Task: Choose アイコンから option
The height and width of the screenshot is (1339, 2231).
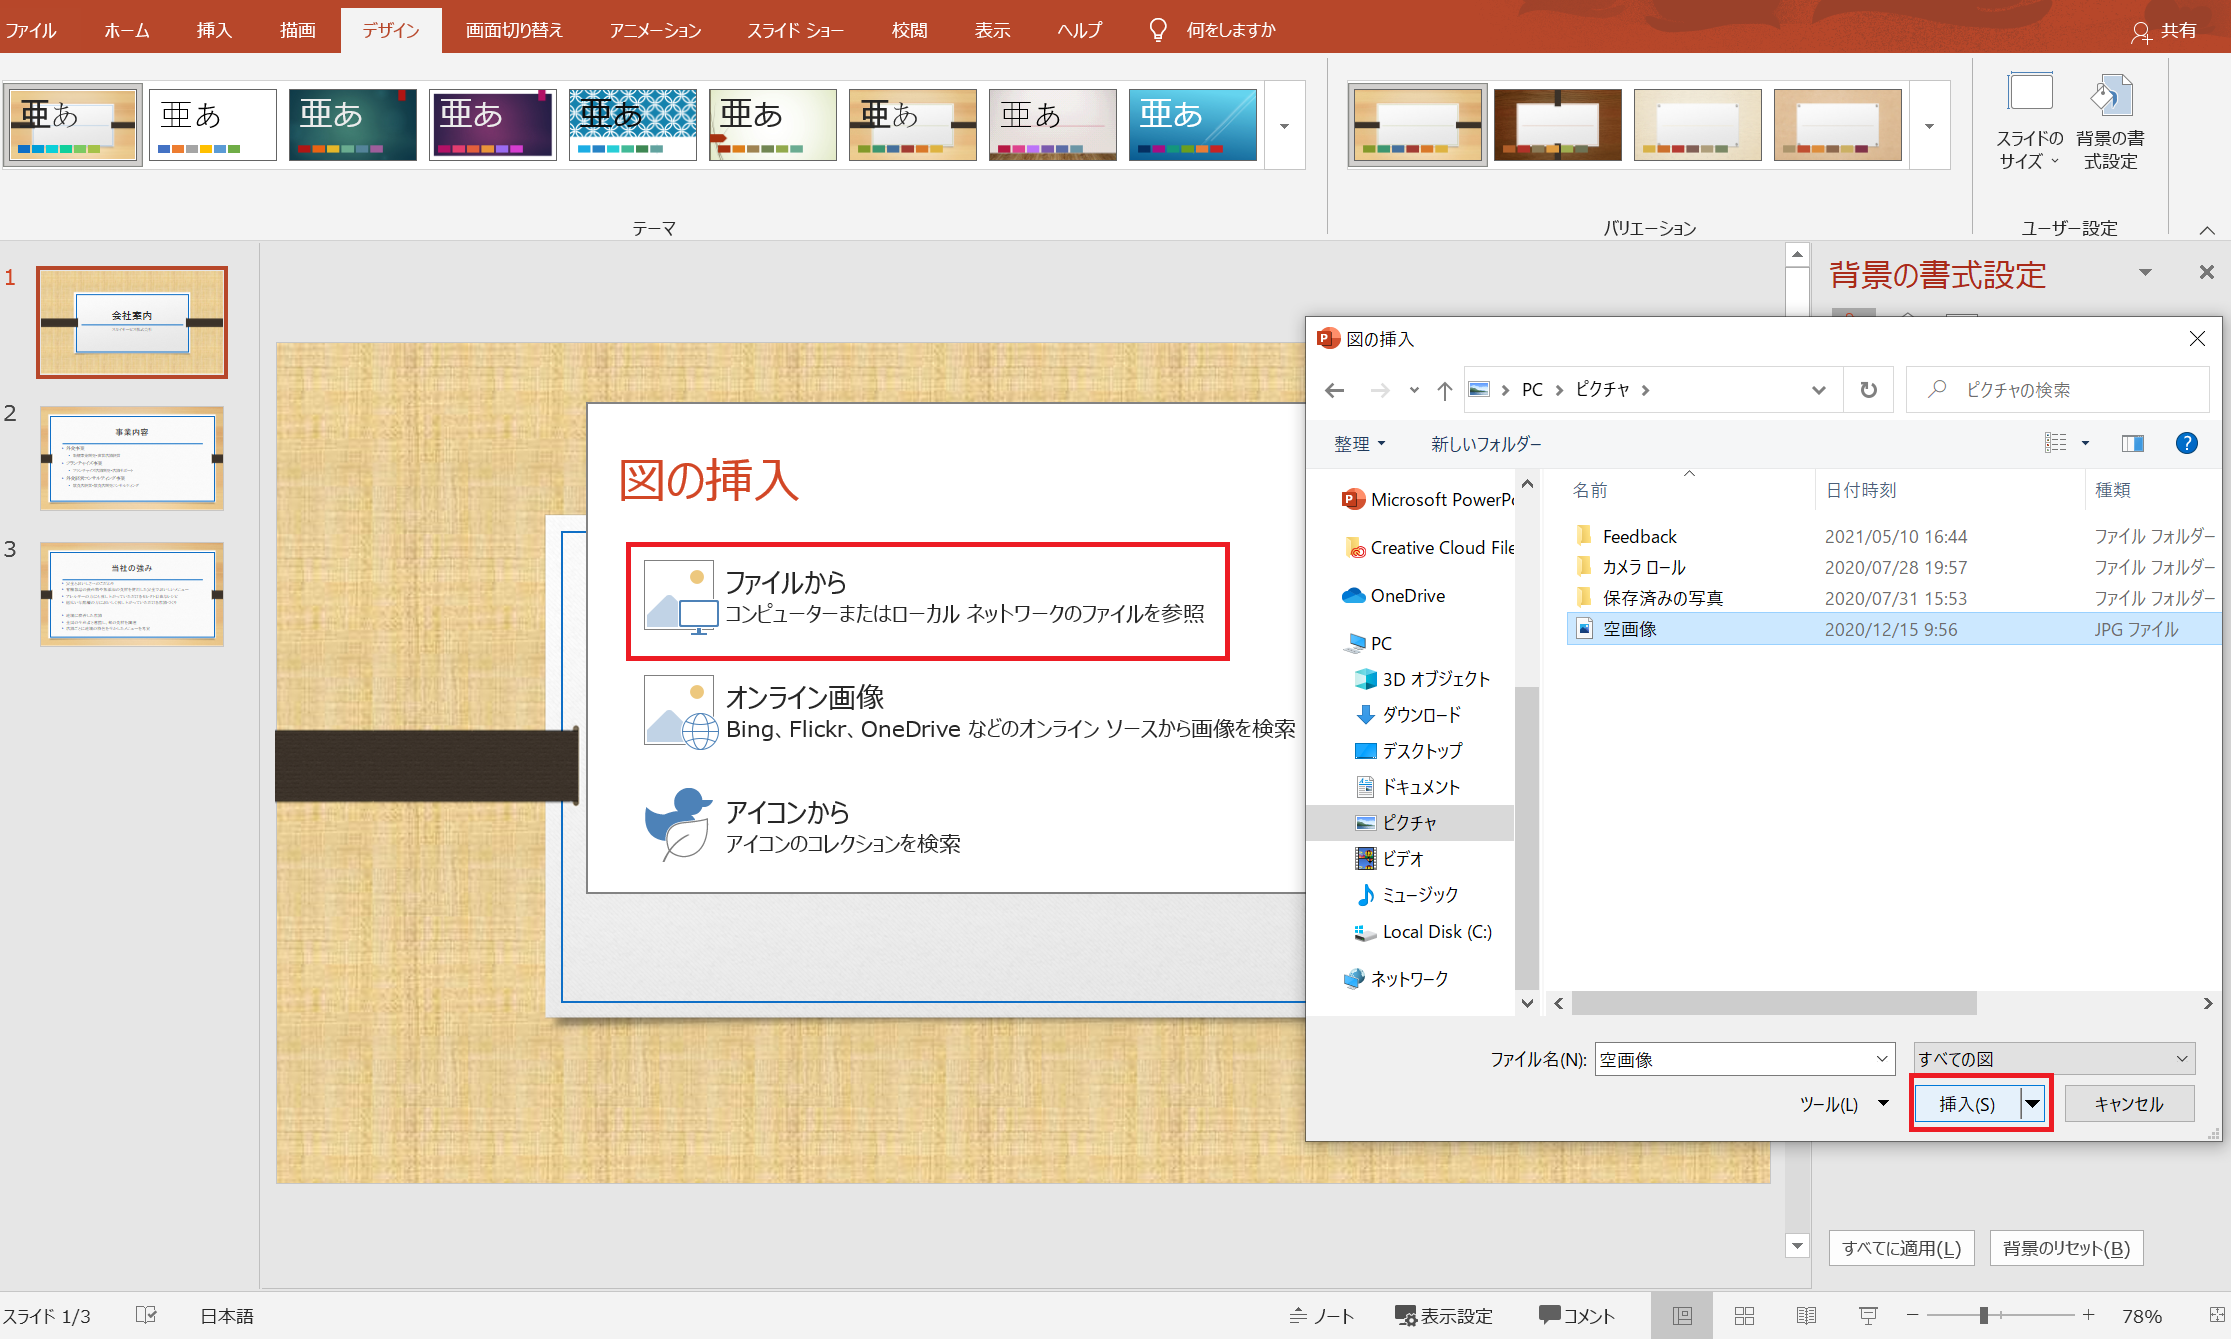Action: tap(804, 825)
